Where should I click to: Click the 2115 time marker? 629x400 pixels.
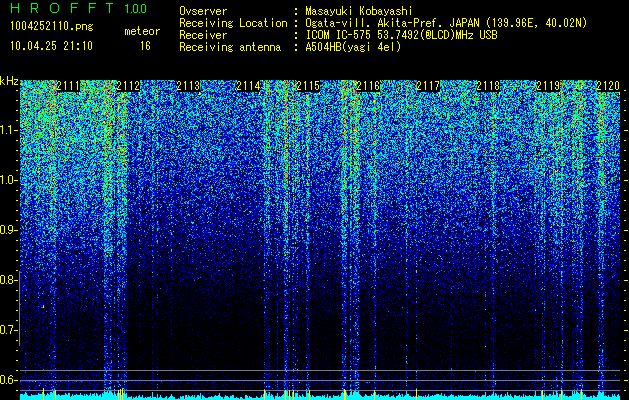tap(308, 86)
